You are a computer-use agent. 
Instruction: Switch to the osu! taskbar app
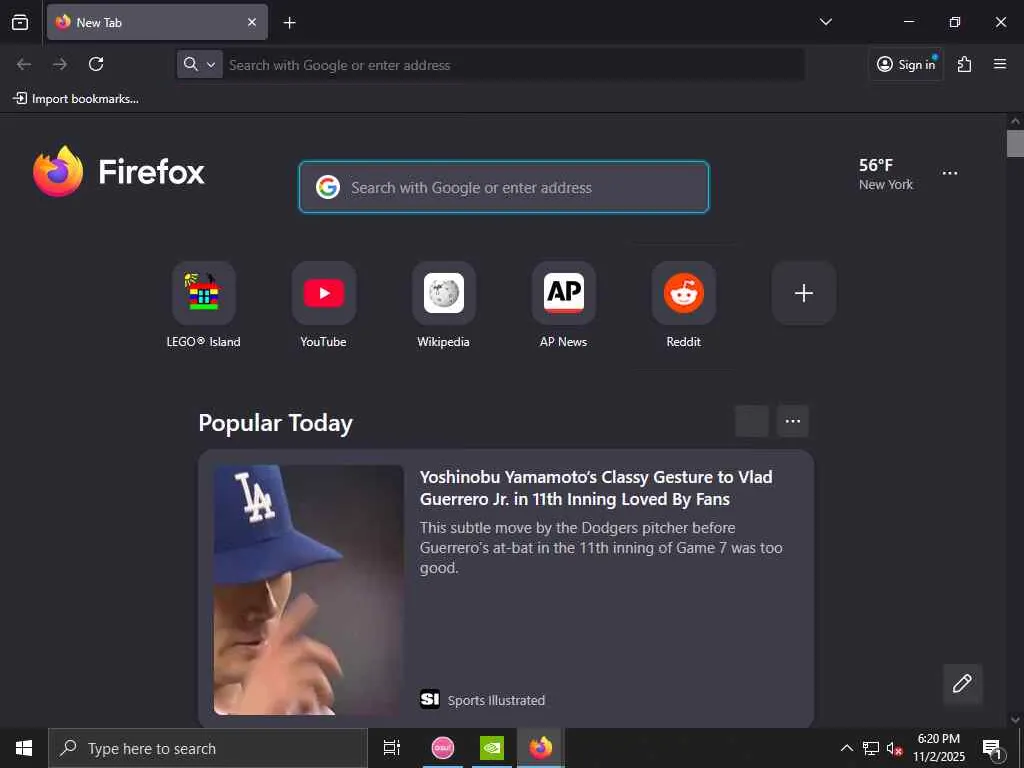[443, 748]
